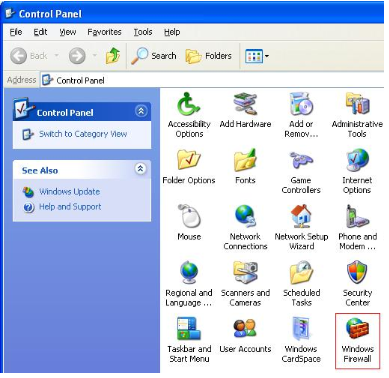Image resolution: width=389 pixels, height=378 pixels.
Task: Open Scanners and Cameras icon
Action: (245, 284)
